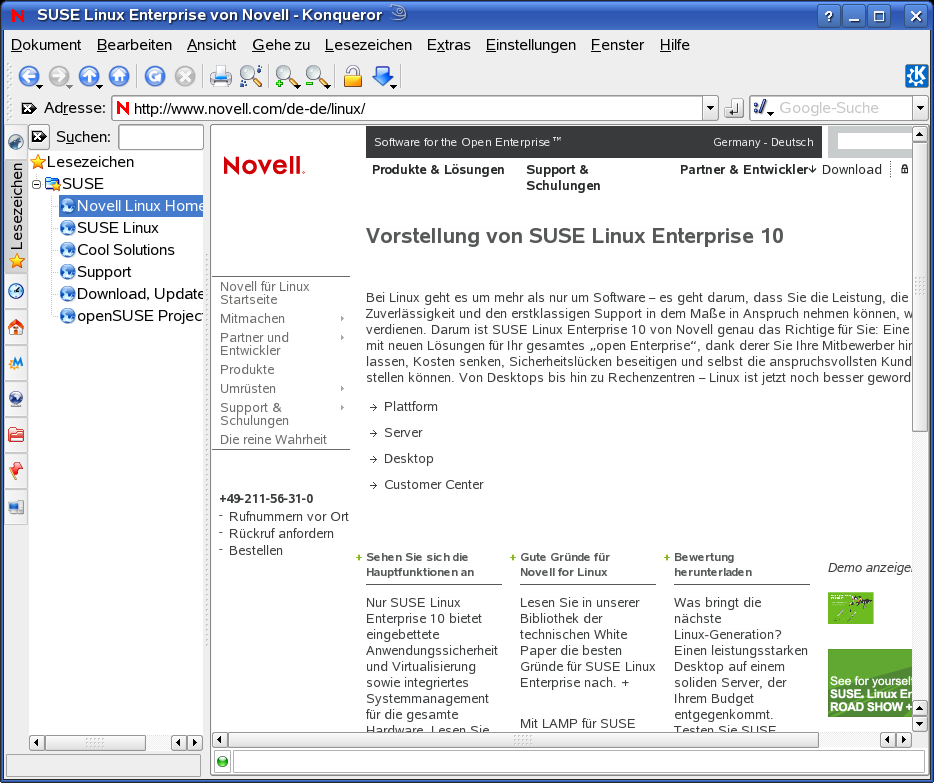Click the green SUSE Linux Road Show banner
The image size is (934, 783).
point(870,682)
